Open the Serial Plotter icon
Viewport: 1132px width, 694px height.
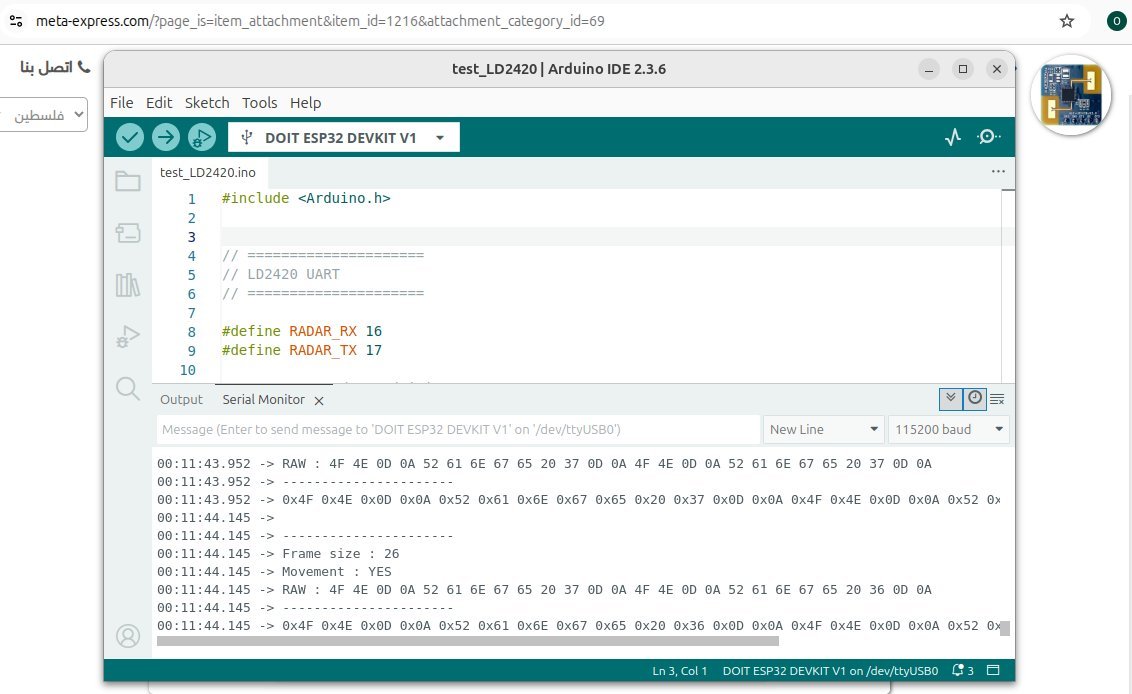953,137
